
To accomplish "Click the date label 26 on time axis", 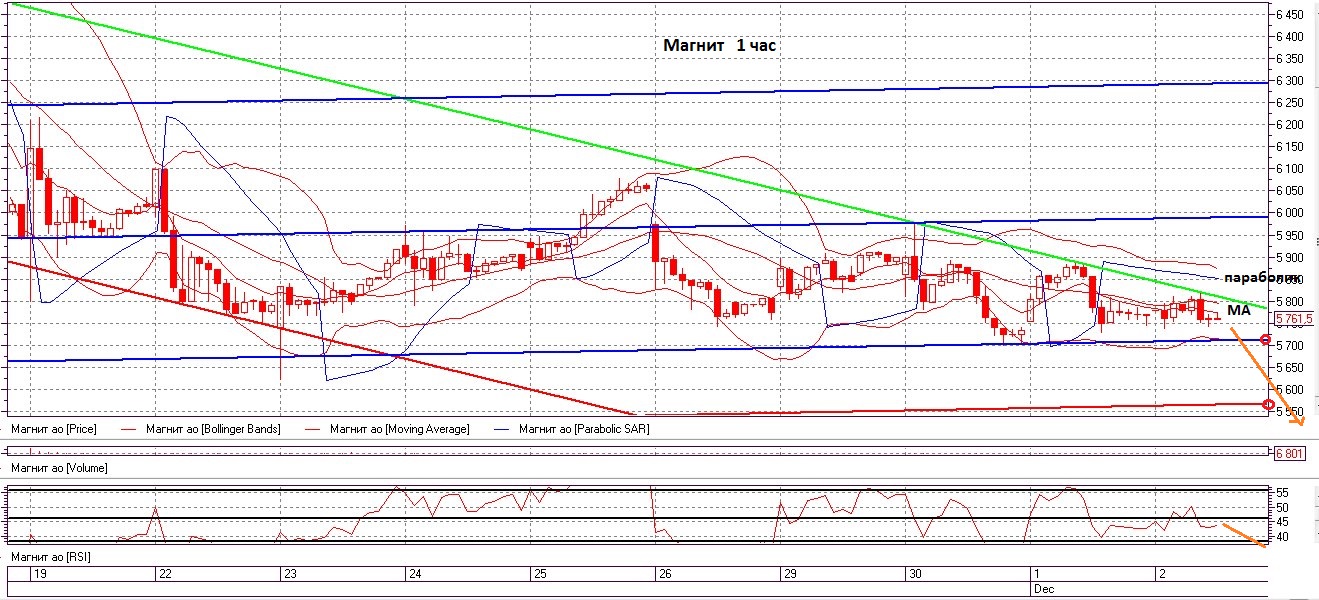I will pos(664,574).
